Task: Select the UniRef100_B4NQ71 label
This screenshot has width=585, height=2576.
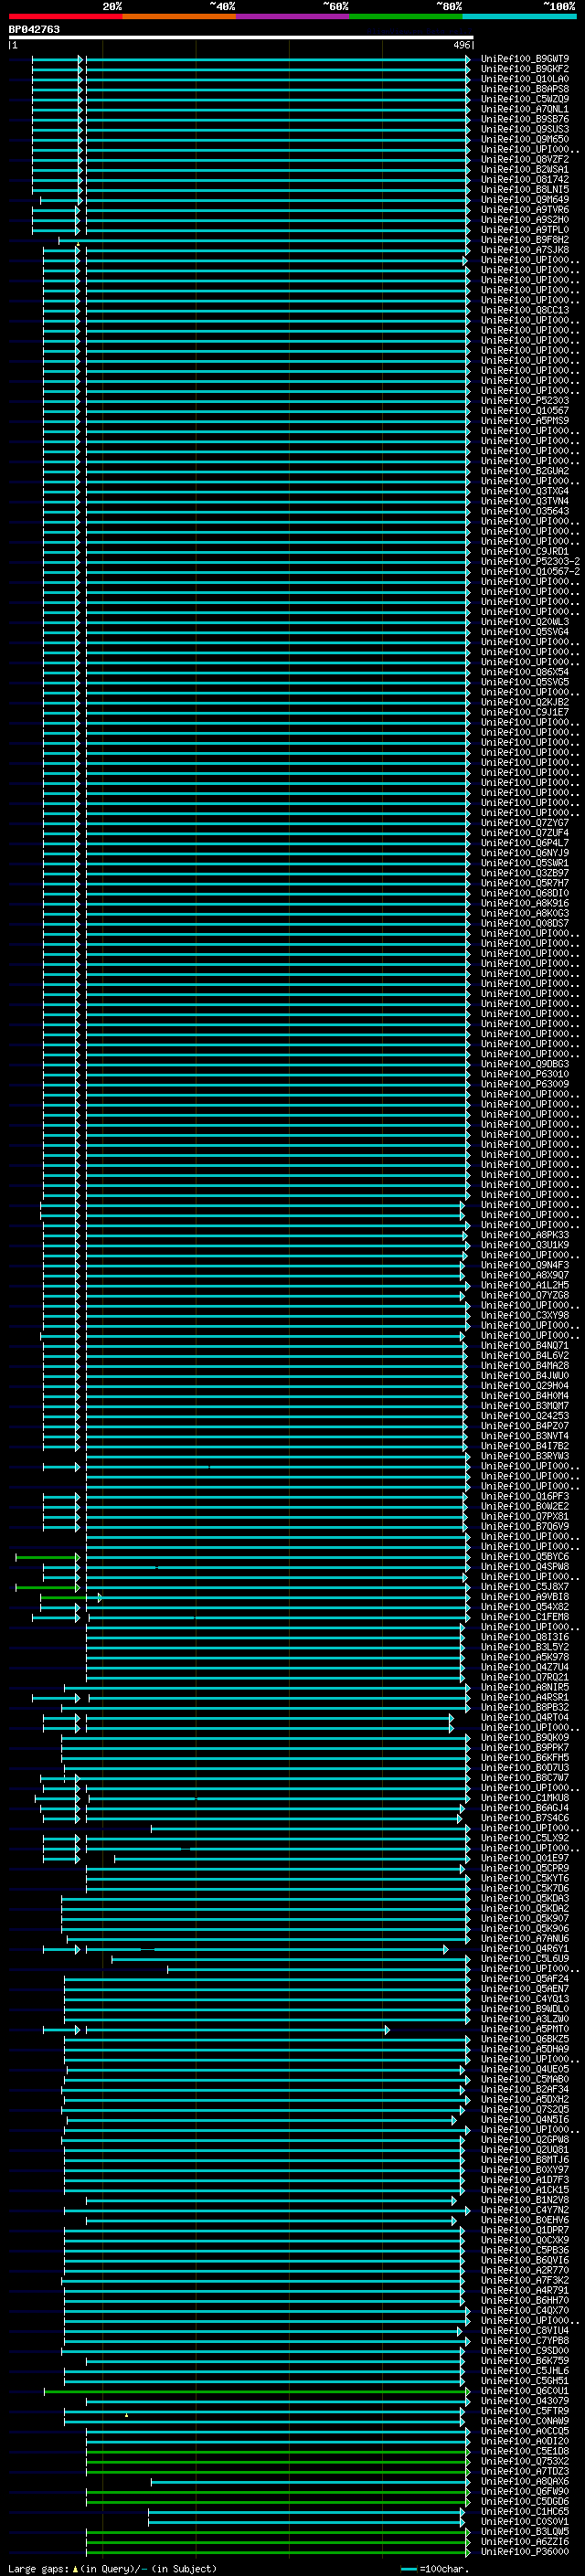Action: point(524,1345)
